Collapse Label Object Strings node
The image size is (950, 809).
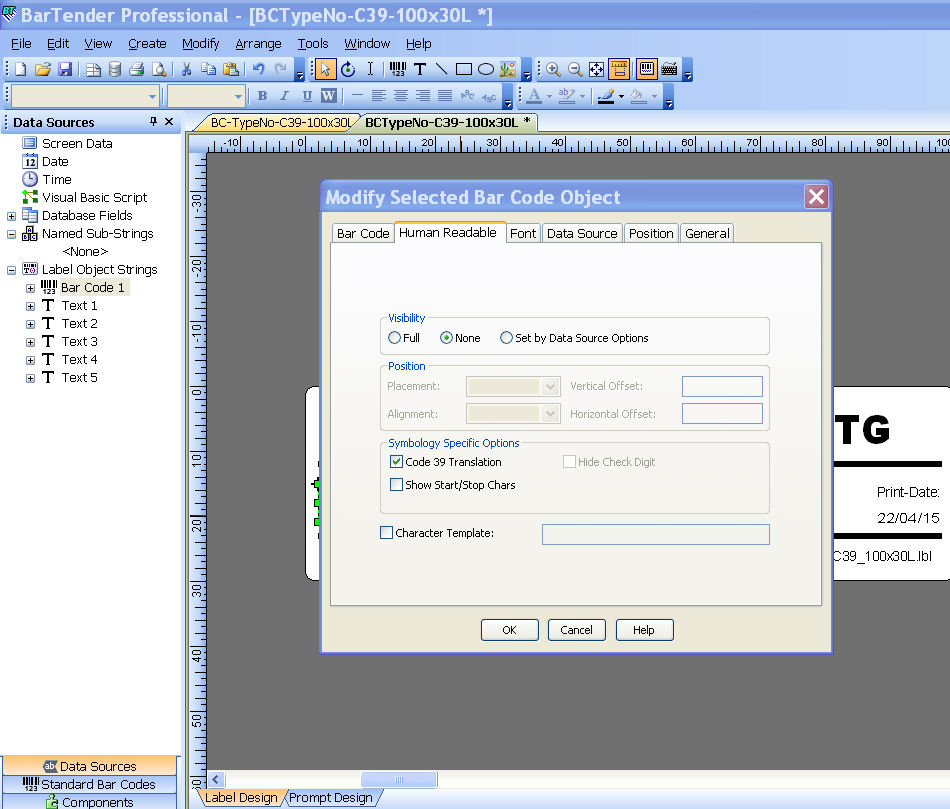[12, 270]
